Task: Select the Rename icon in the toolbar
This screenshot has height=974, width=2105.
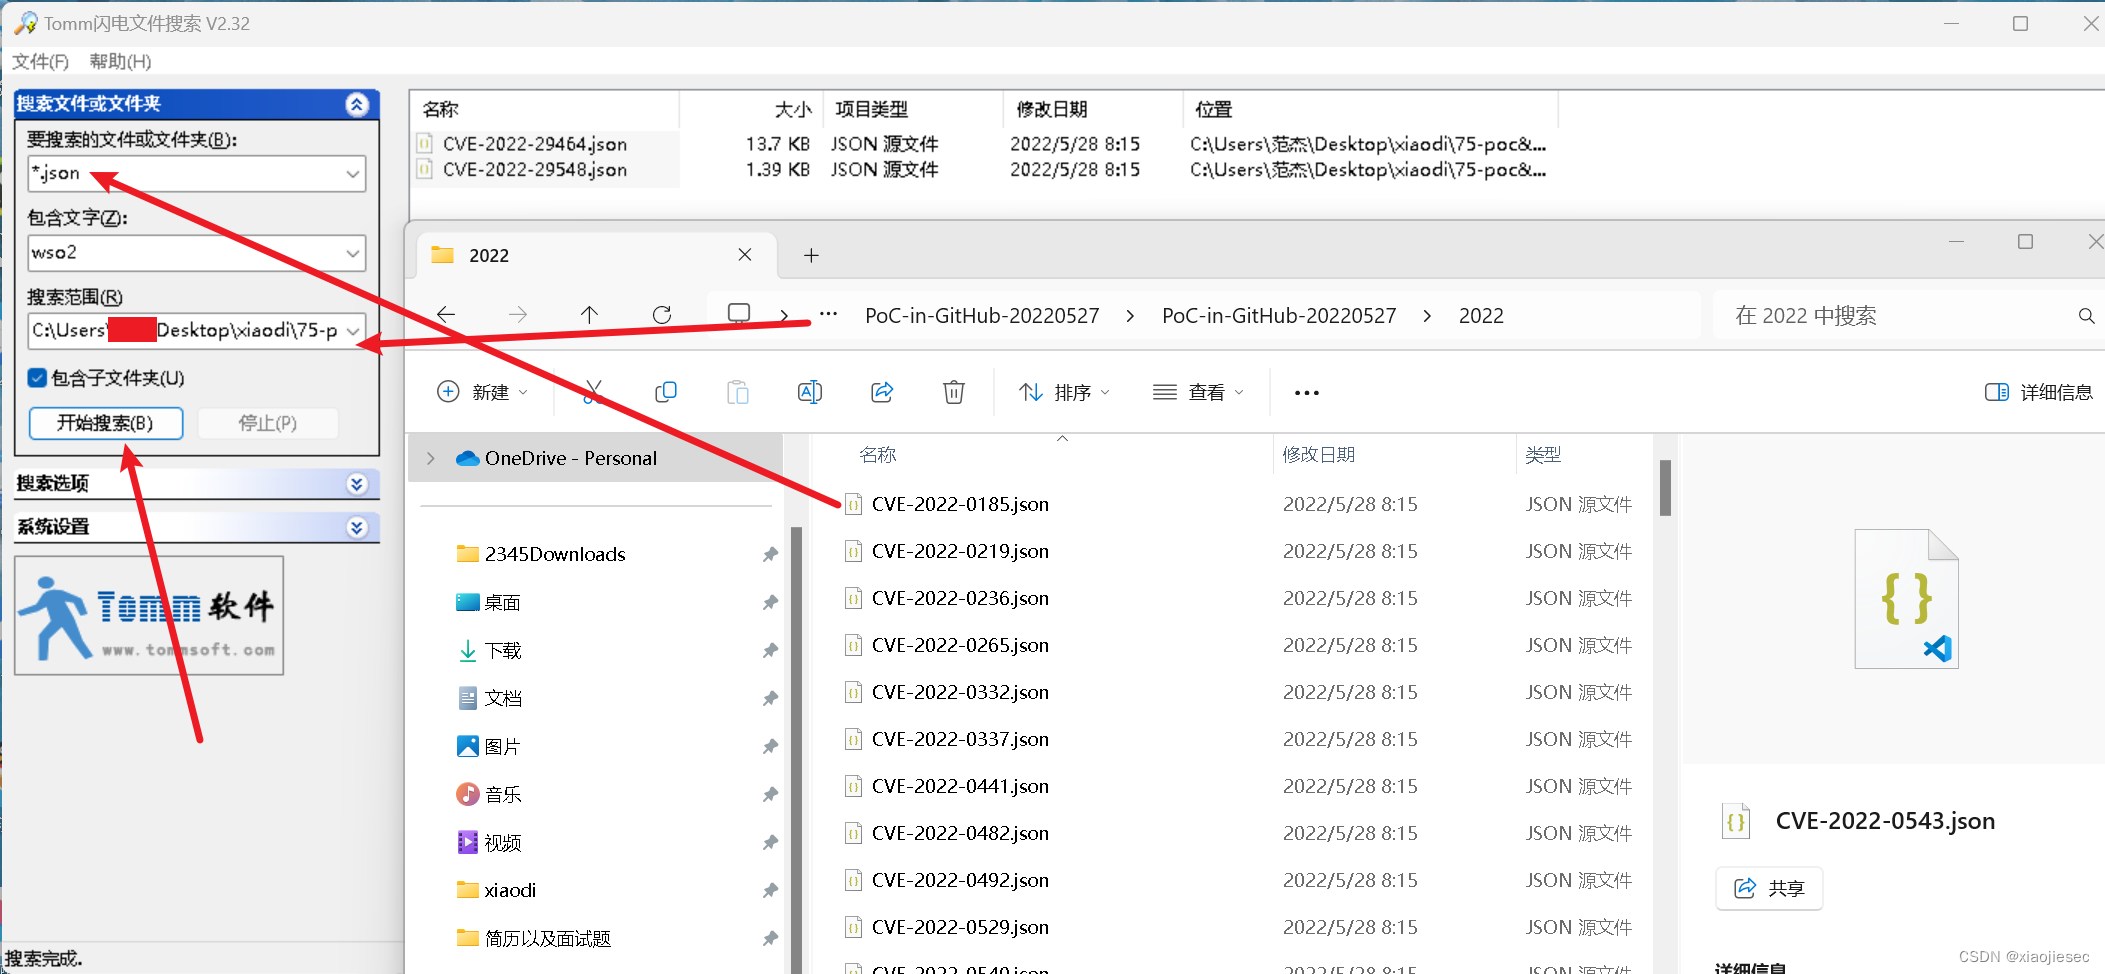Action: click(x=810, y=391)
